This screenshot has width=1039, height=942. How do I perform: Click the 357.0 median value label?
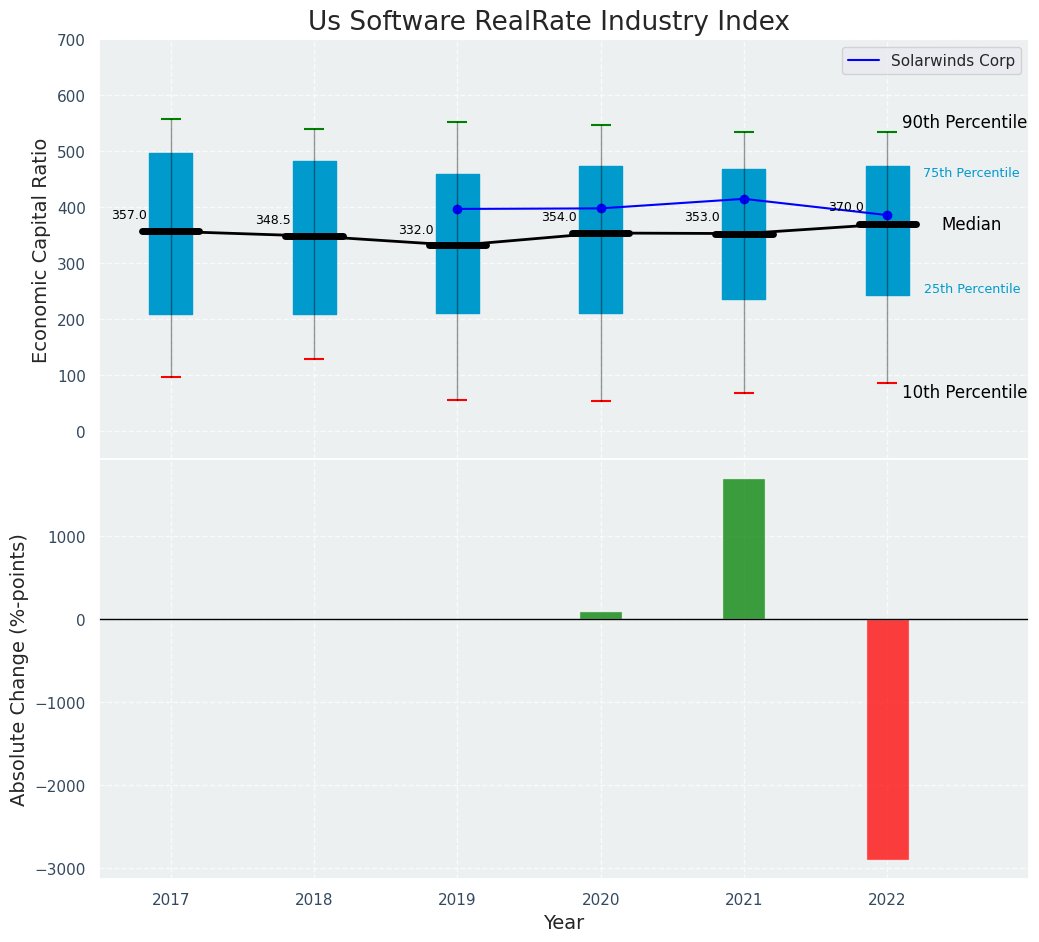(x=129, y=215)
